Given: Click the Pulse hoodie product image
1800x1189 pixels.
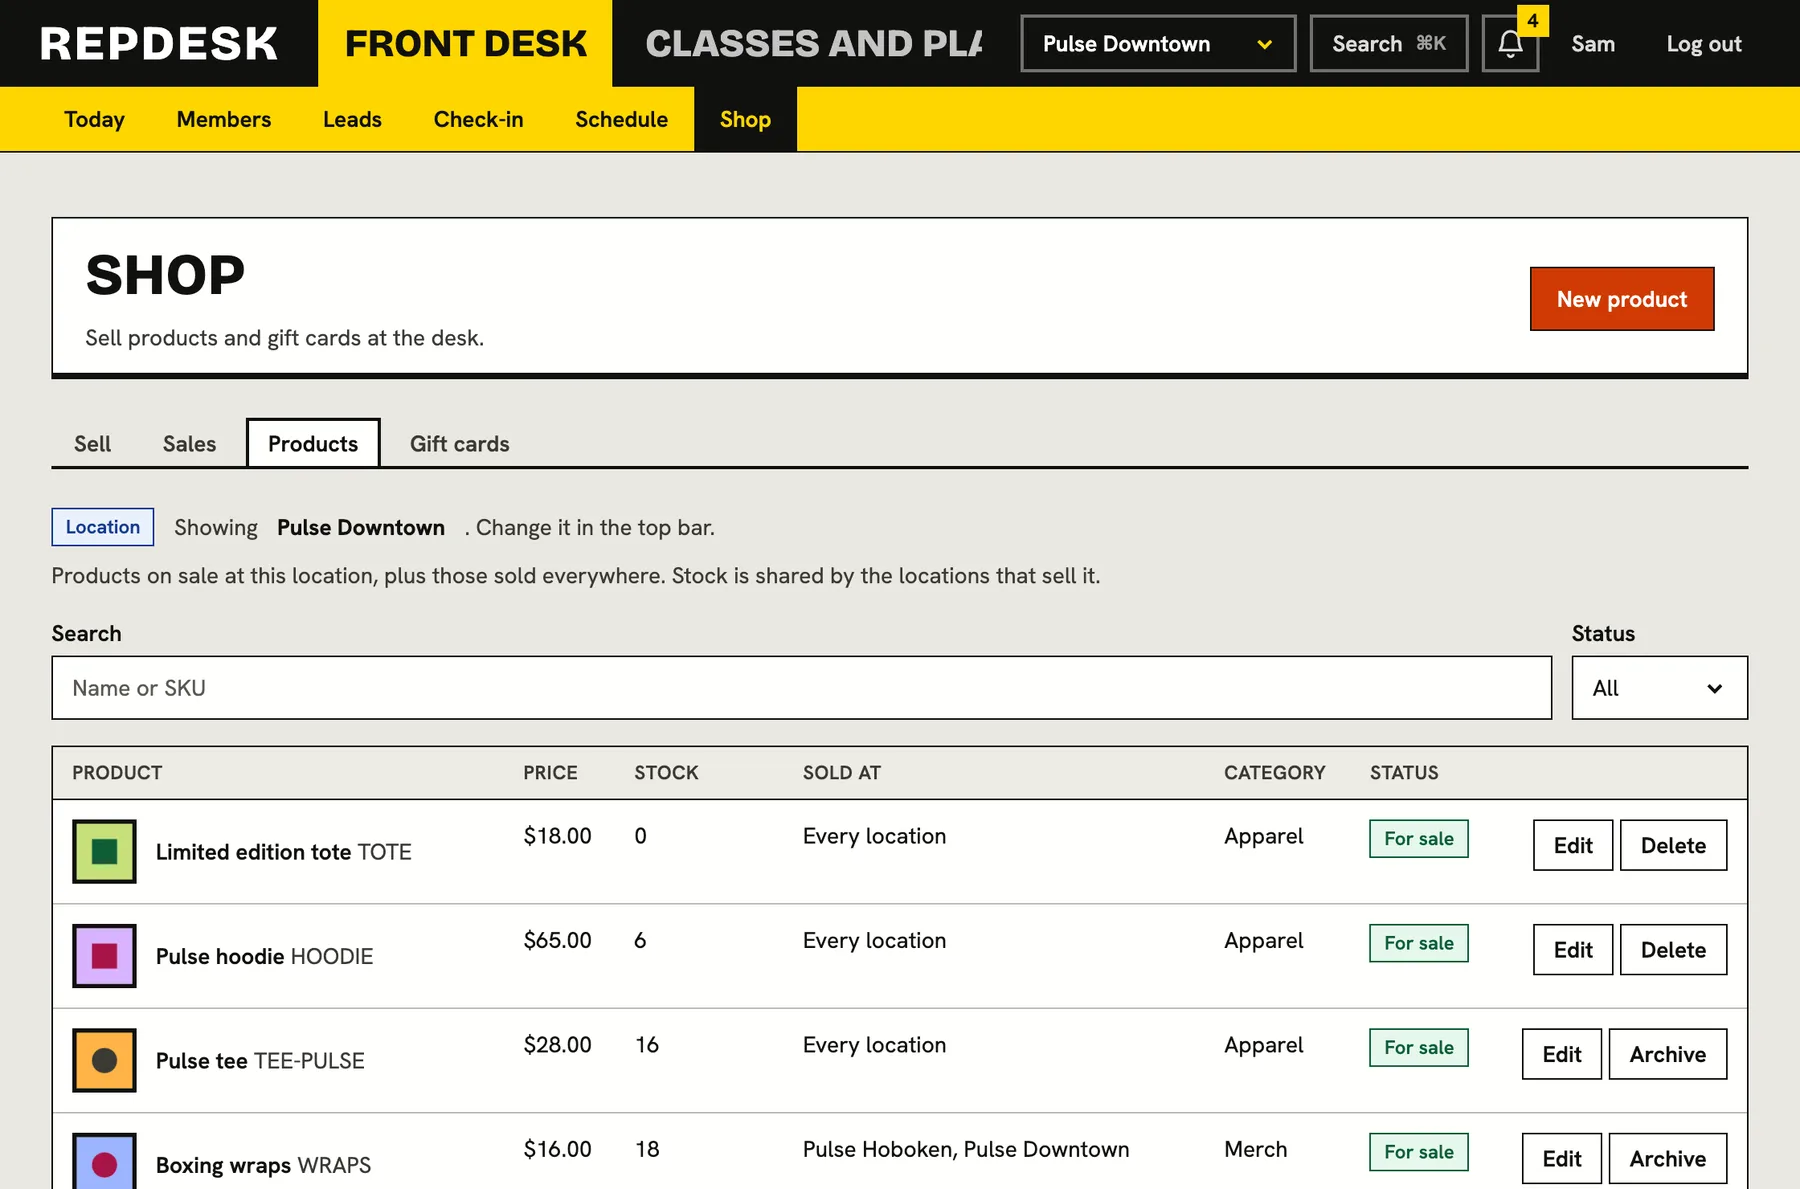Looking at the screenshot, I should pos(104,956).
